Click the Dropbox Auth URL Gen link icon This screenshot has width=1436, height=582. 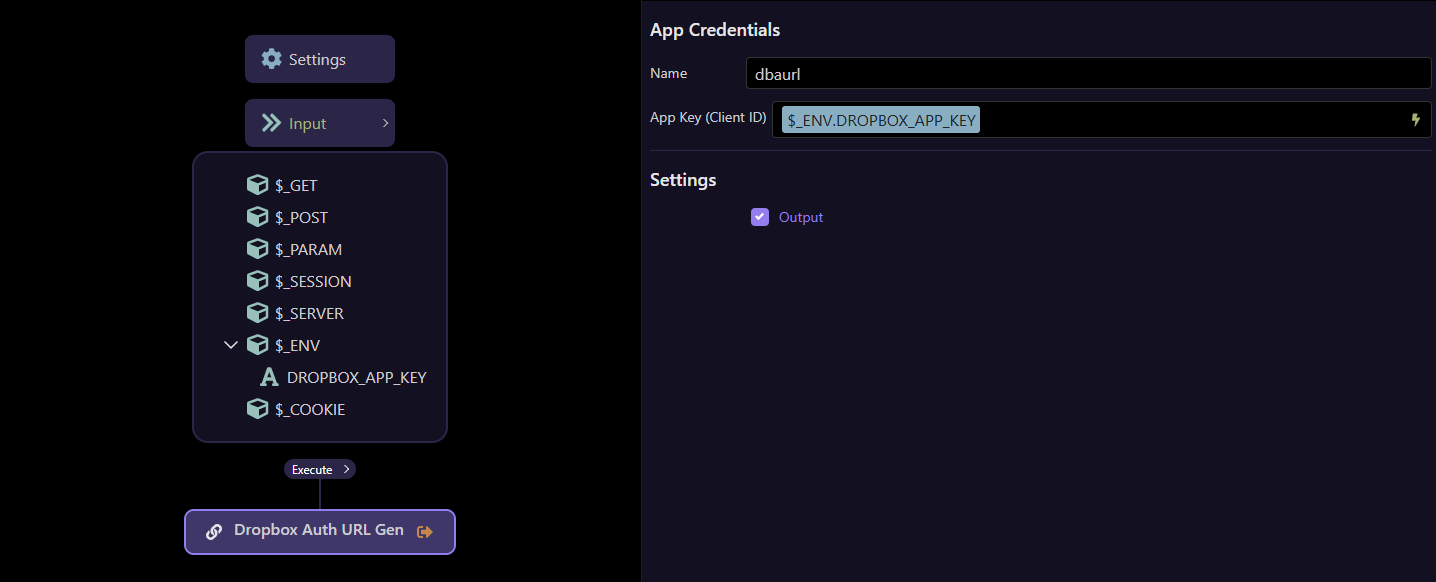coord(213,532)
